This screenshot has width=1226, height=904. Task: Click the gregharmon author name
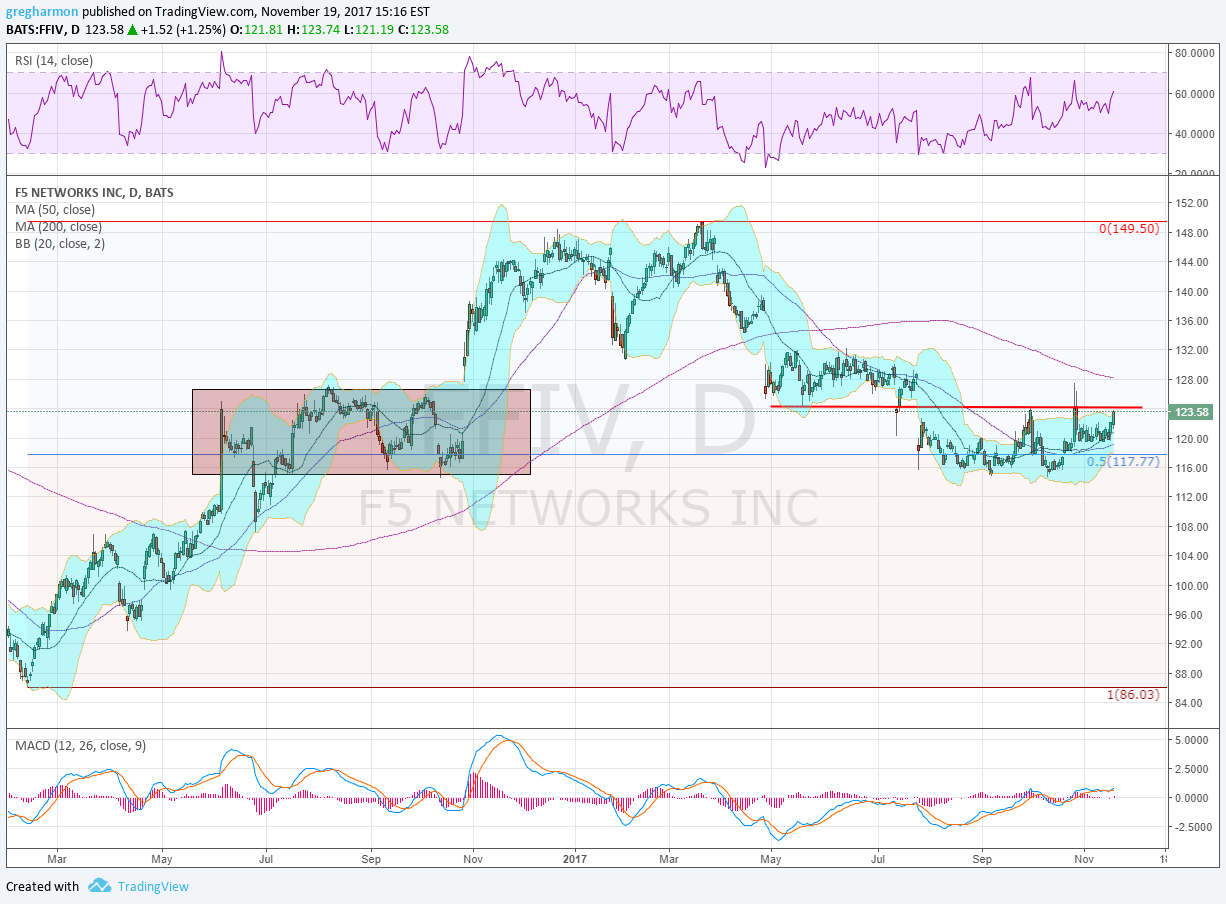42,12
